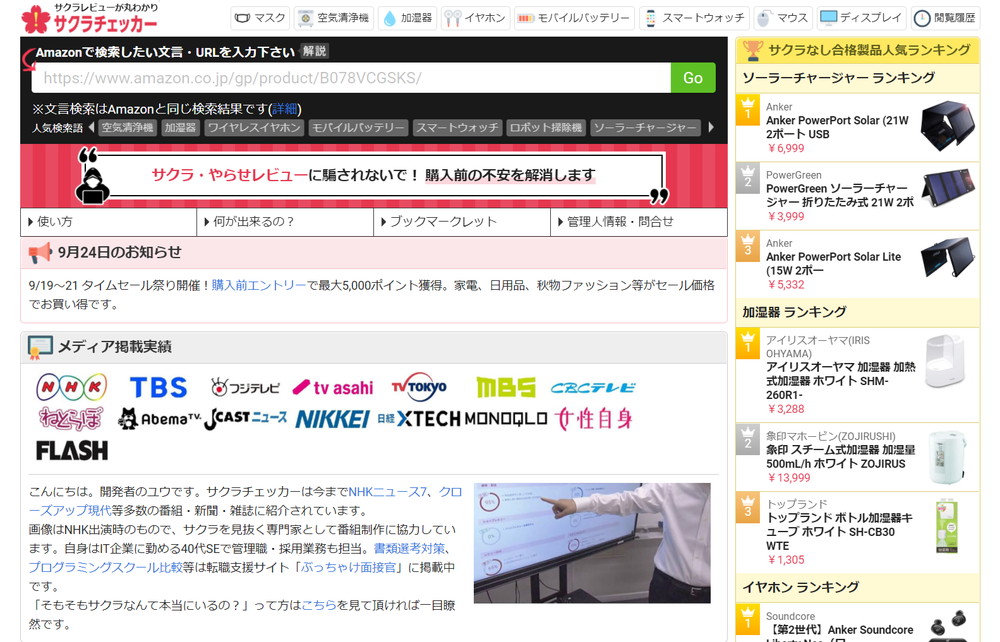Open the 書類選考対策 link
This screenshot has width=1000, height=642.
pos(409,548)
